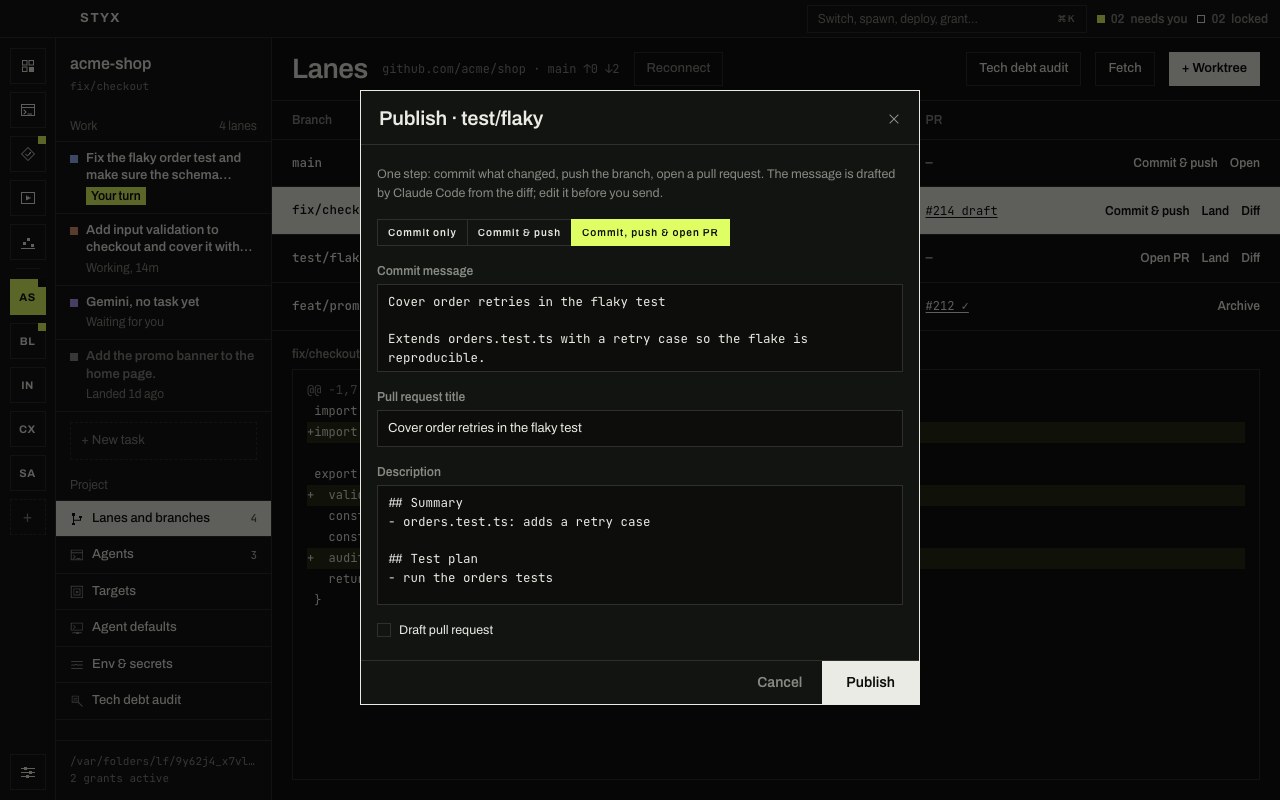The width and height of the screenshot is (1280, 800).
Task: Click the '4 lanes' count in Work header
Action: point(238,126)
